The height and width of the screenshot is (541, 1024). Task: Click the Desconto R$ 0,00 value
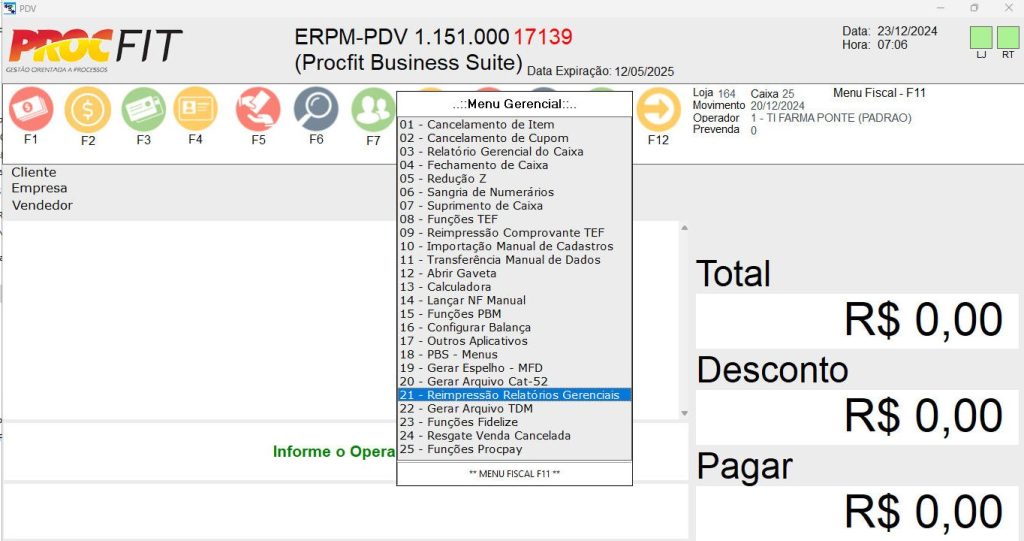923,416
